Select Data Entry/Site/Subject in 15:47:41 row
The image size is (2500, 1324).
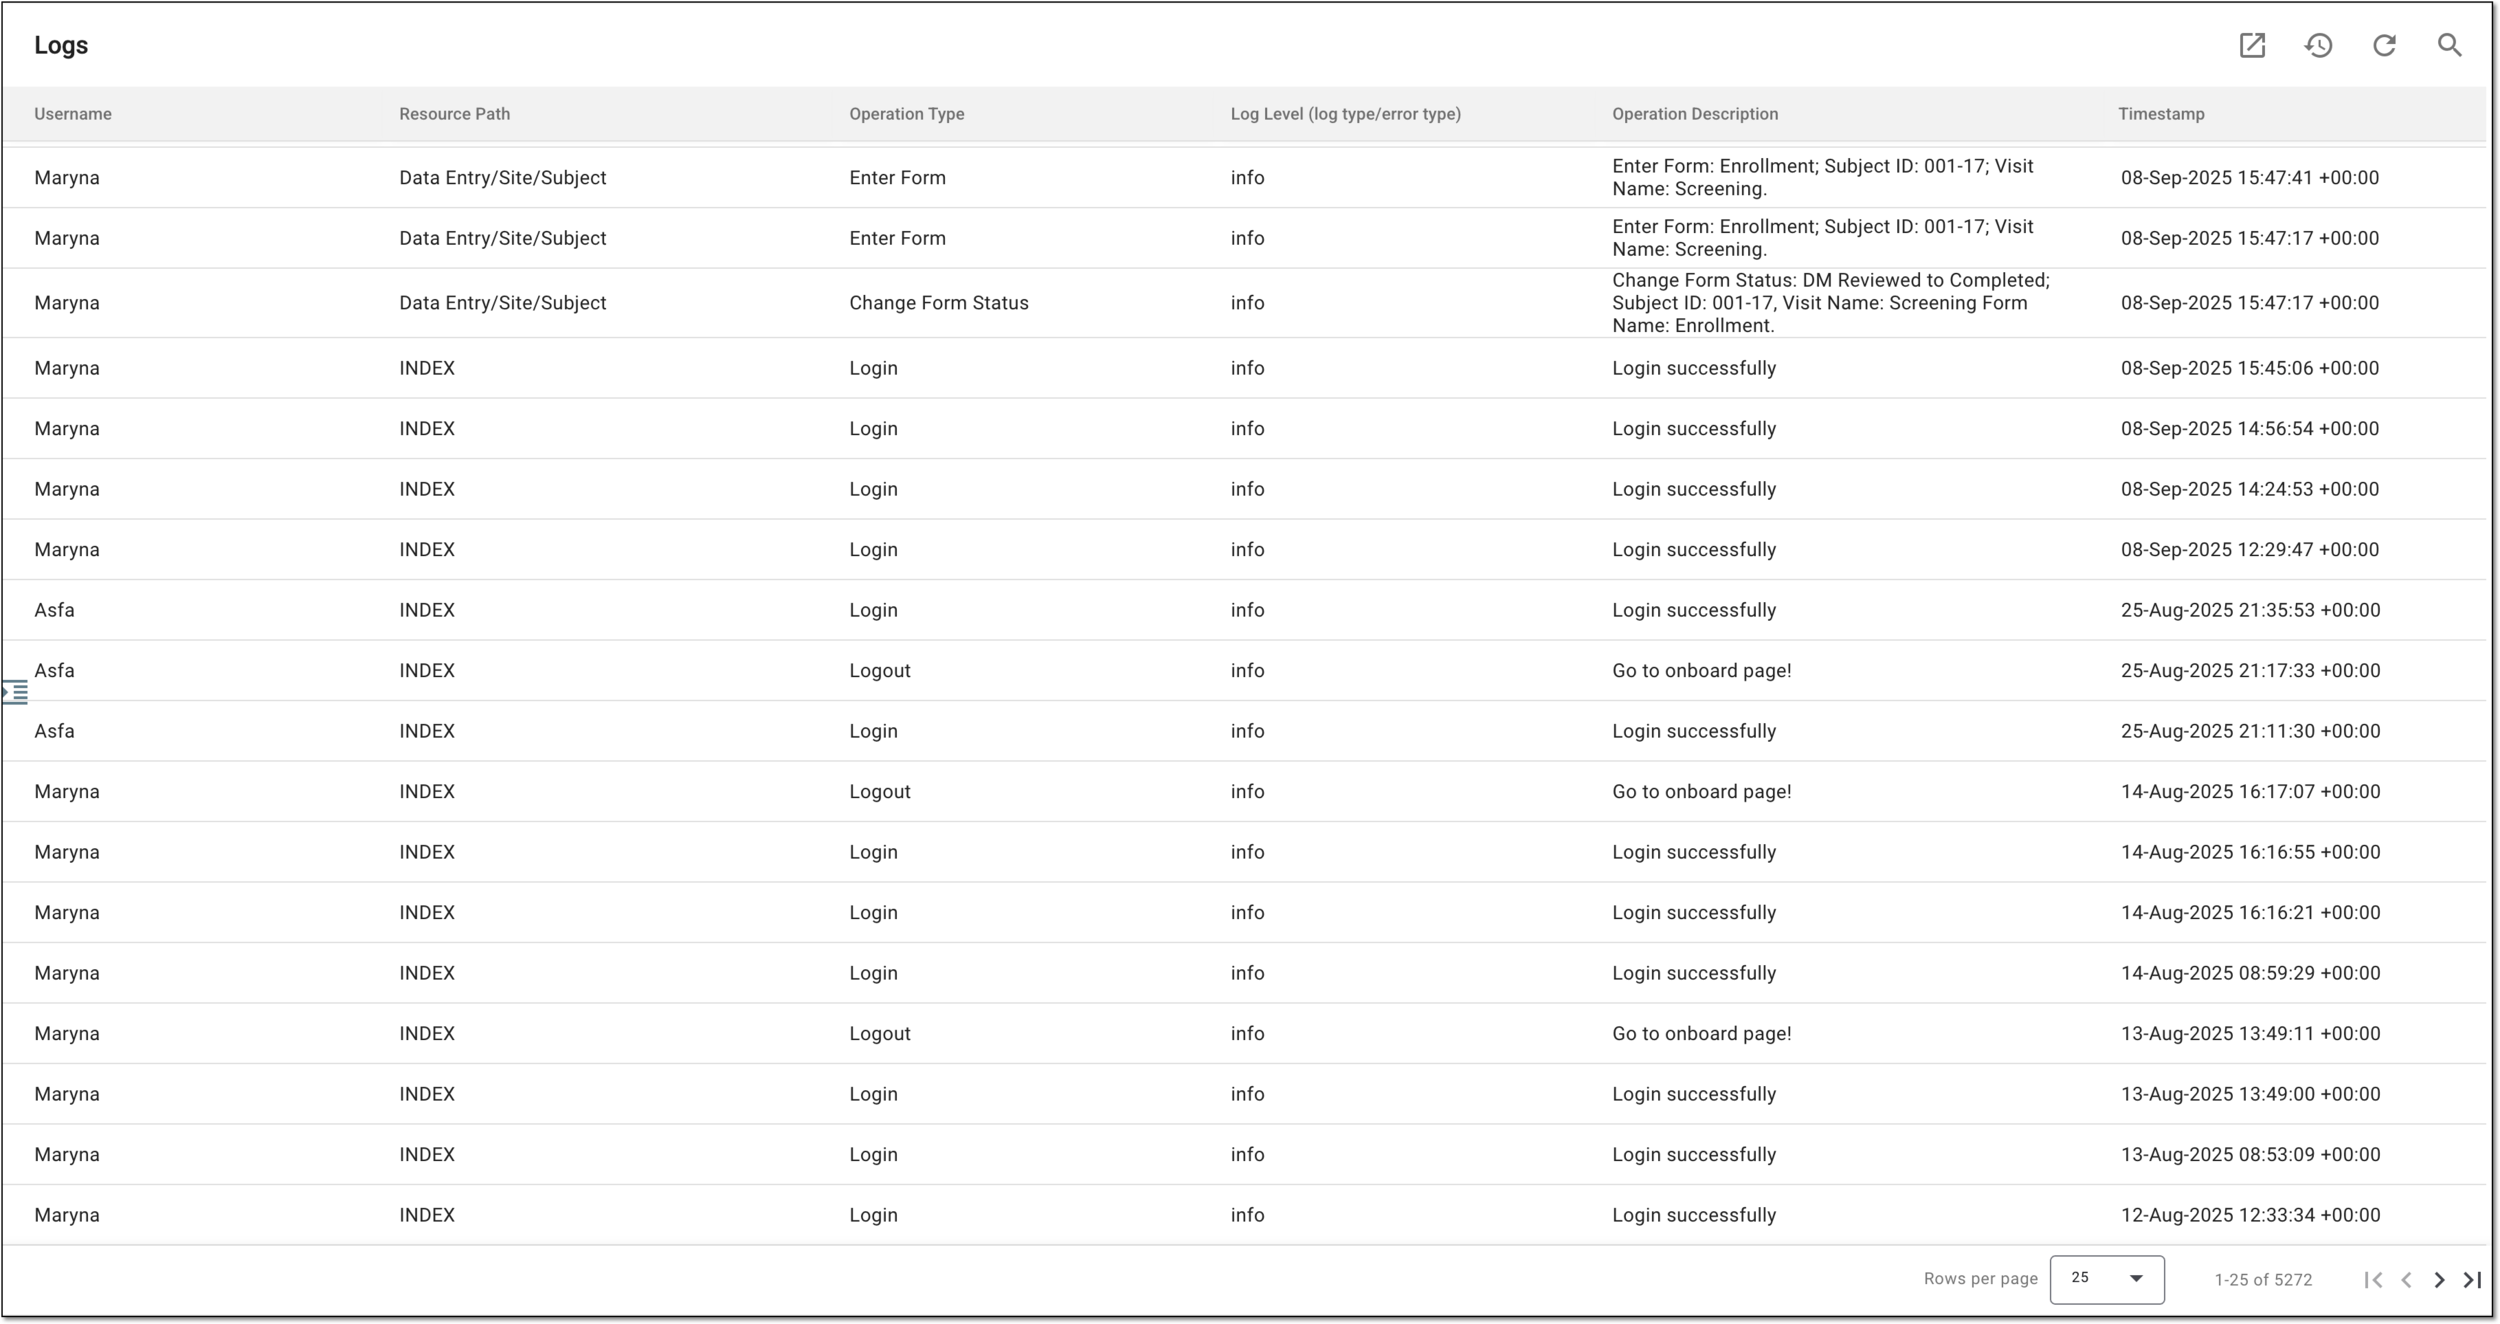(x=503, y=178)
